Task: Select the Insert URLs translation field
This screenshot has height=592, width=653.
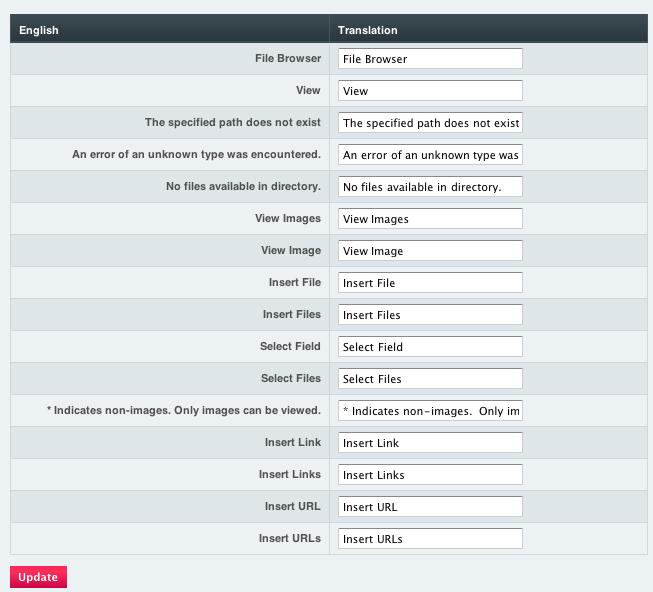Action: point(430,539)
